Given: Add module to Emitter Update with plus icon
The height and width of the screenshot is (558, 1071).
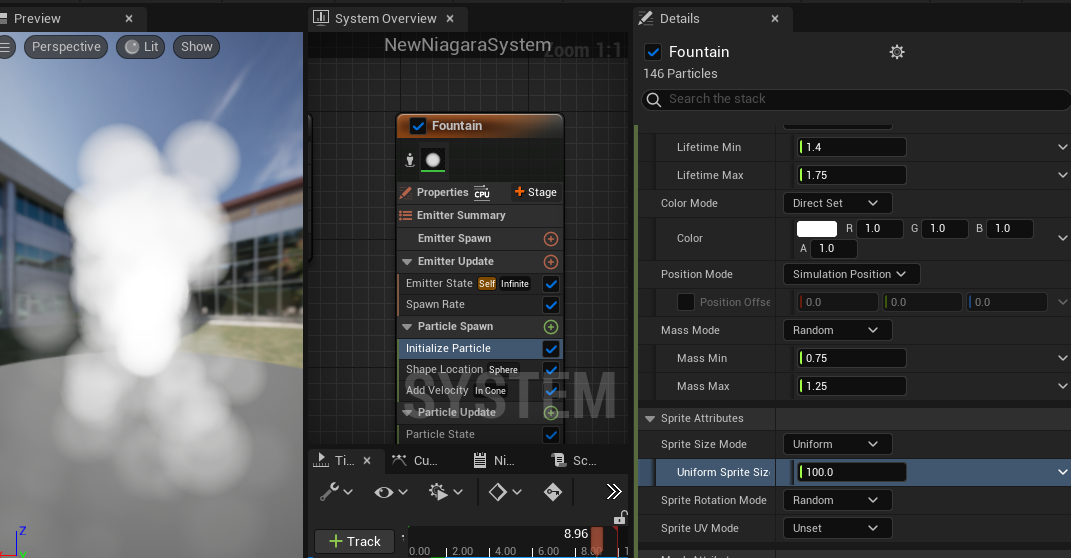Looking at the screenshot, I should [551, 262].
